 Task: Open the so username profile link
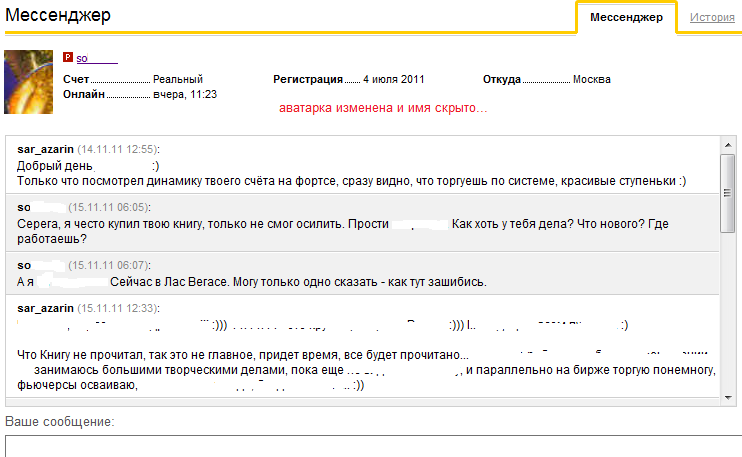click(x=97, y=58)
